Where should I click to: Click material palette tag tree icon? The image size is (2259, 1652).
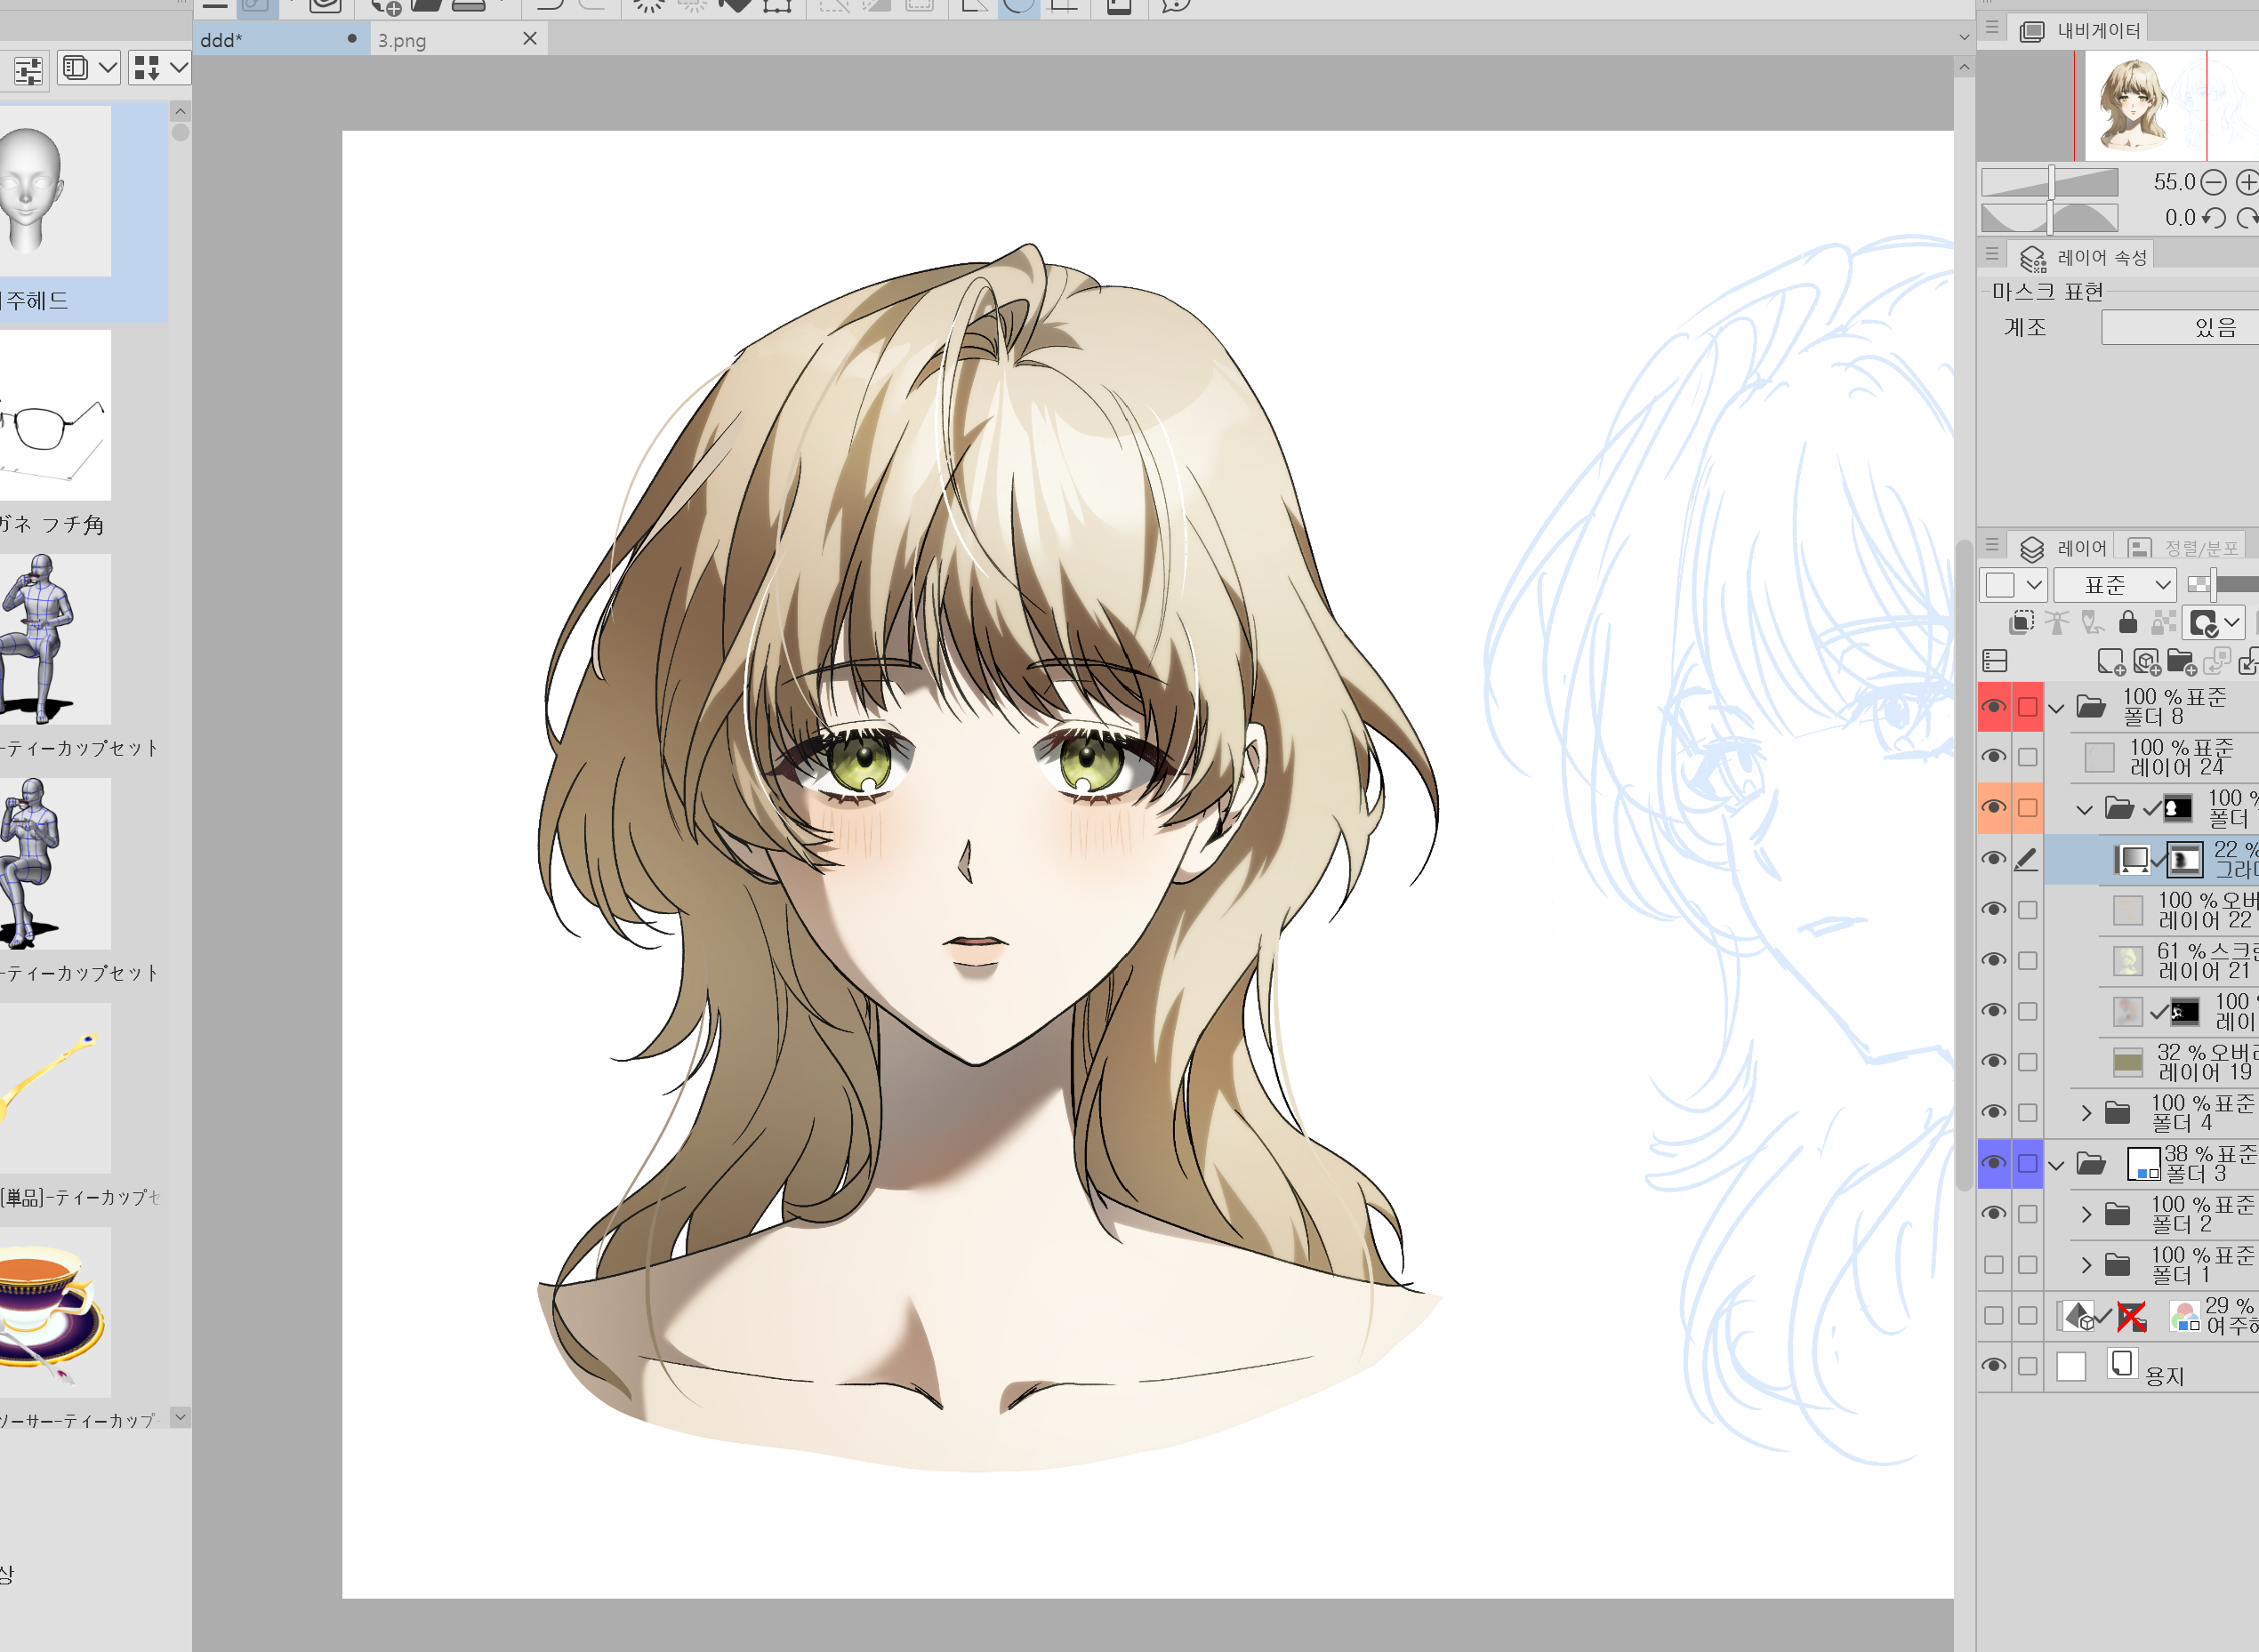click(28, 70)
